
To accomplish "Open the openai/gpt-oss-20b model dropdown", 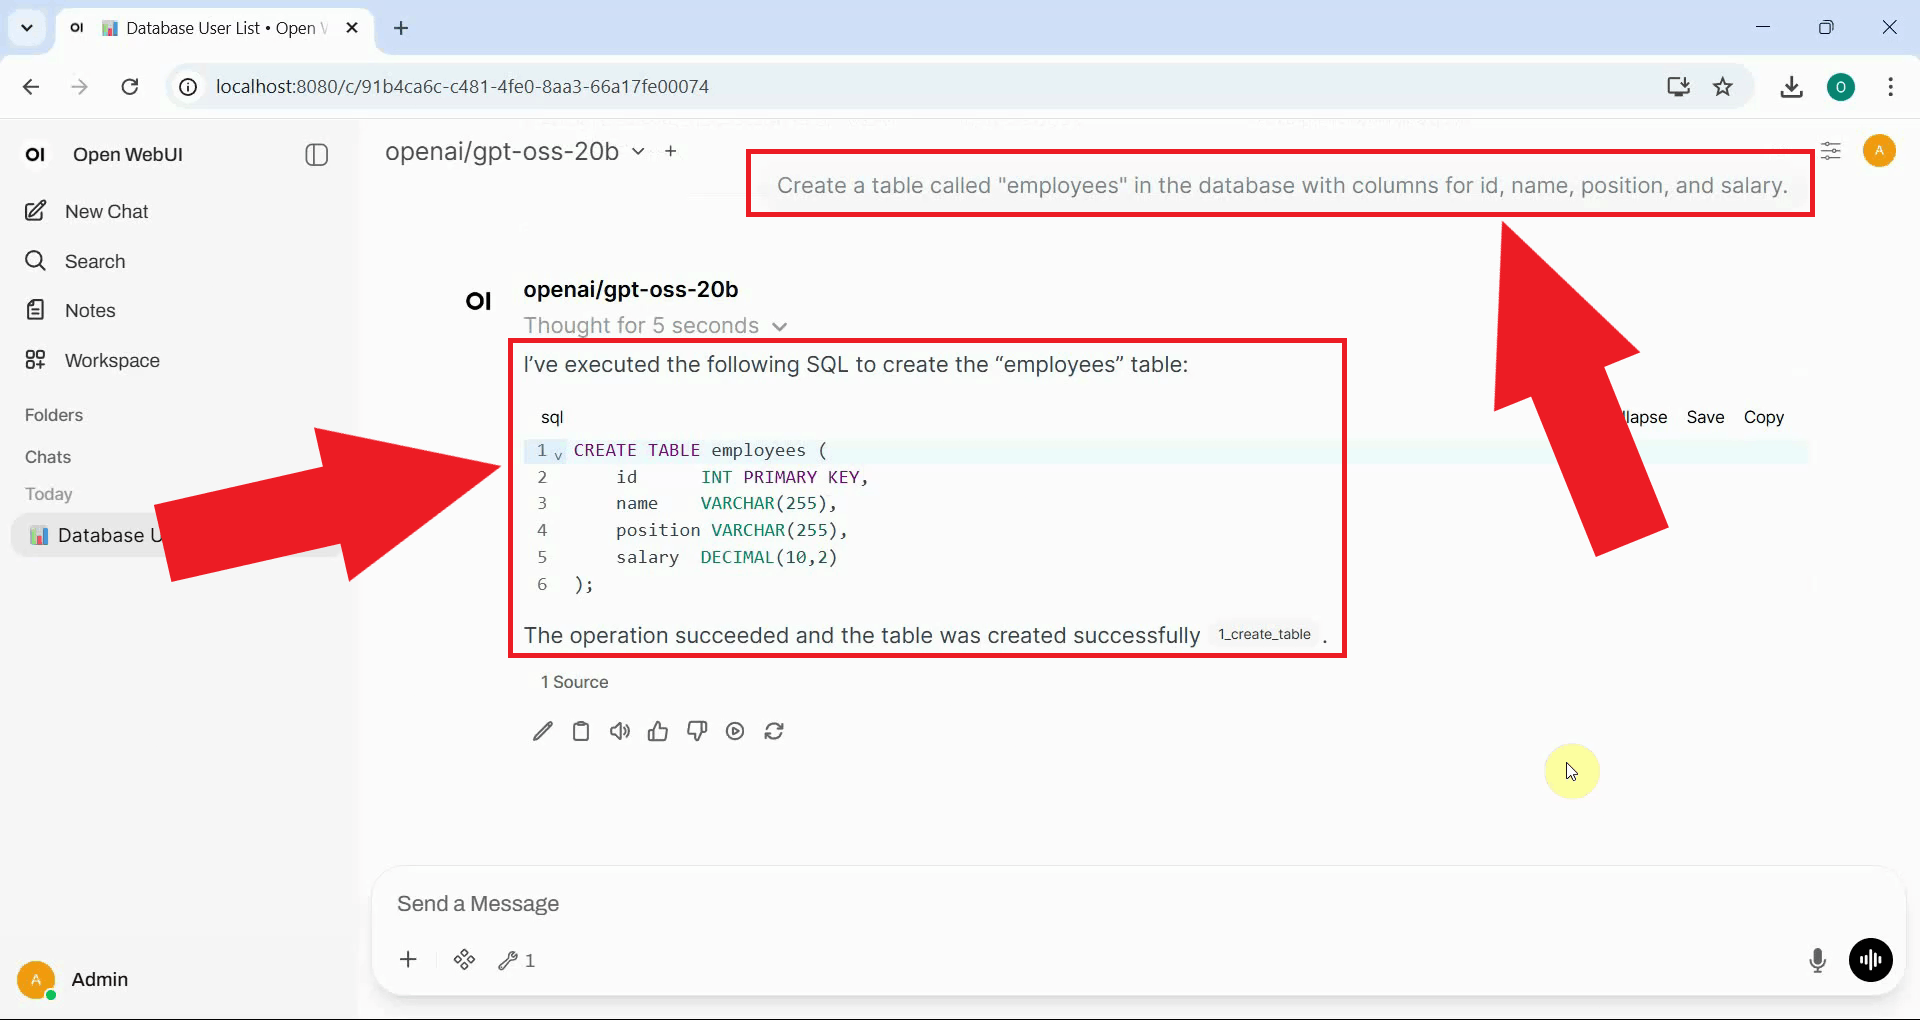I will [514, 151].
